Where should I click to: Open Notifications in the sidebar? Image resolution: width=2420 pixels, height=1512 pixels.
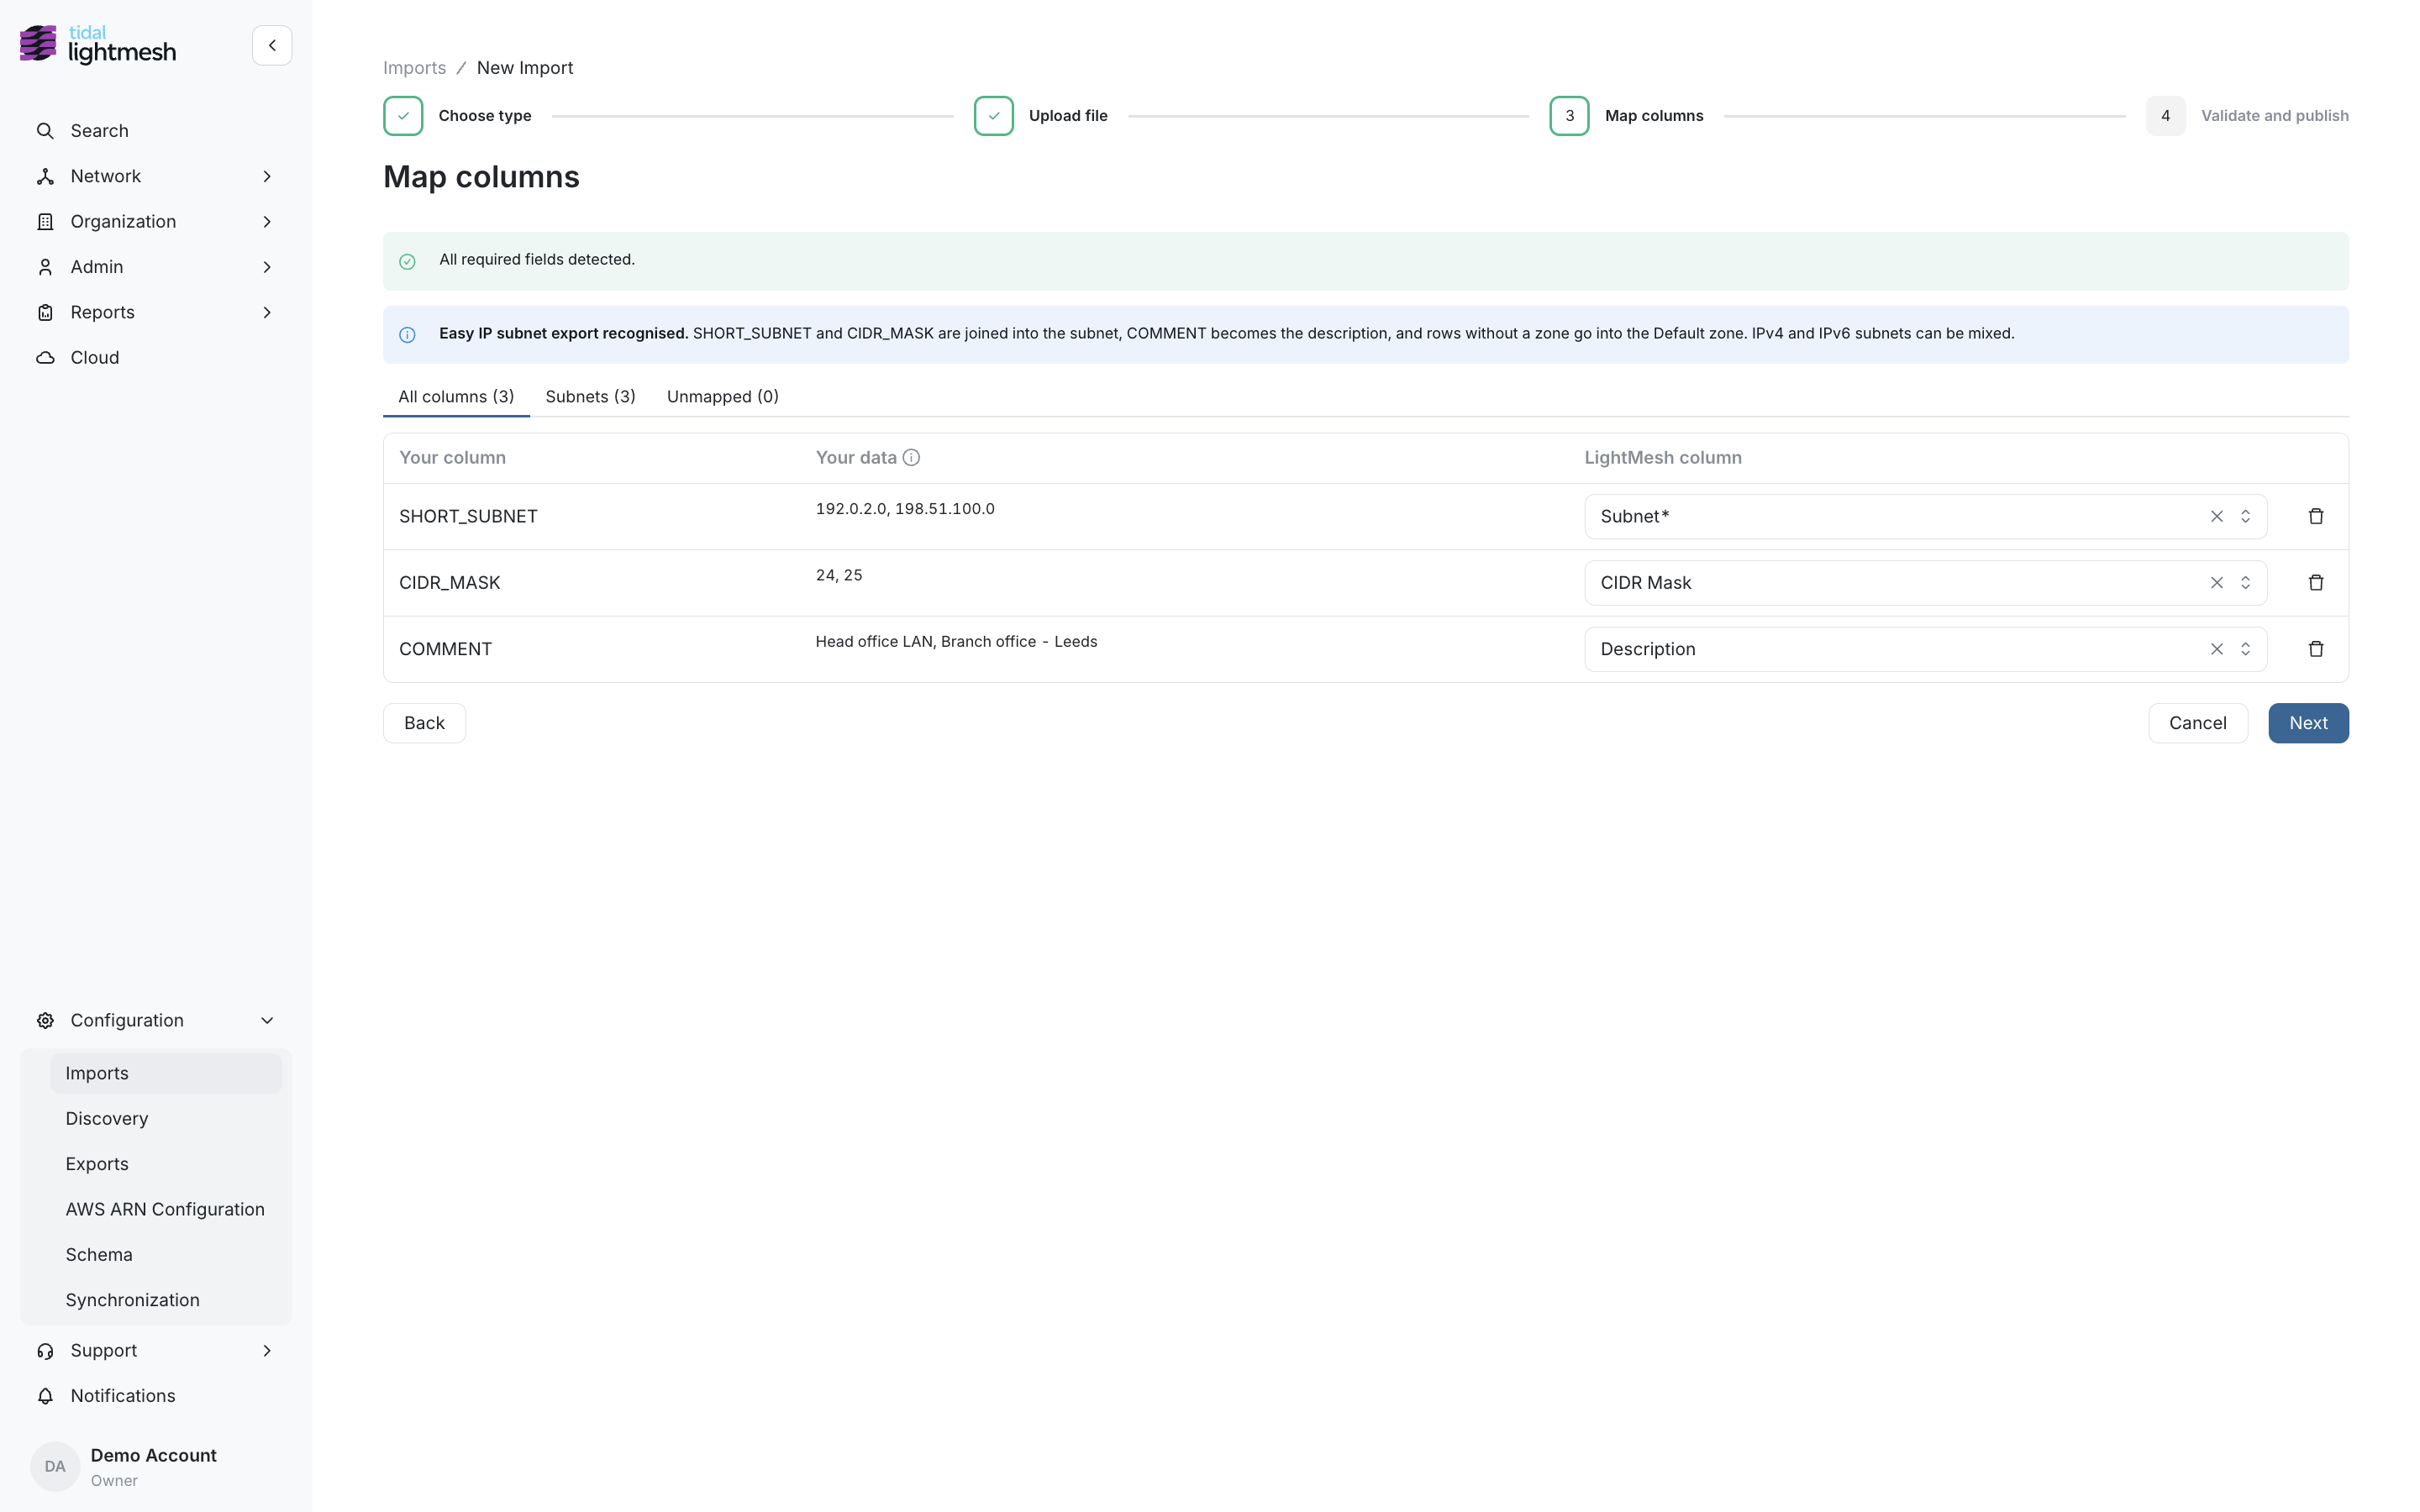pyautogui.click(x=156, y=1396)
